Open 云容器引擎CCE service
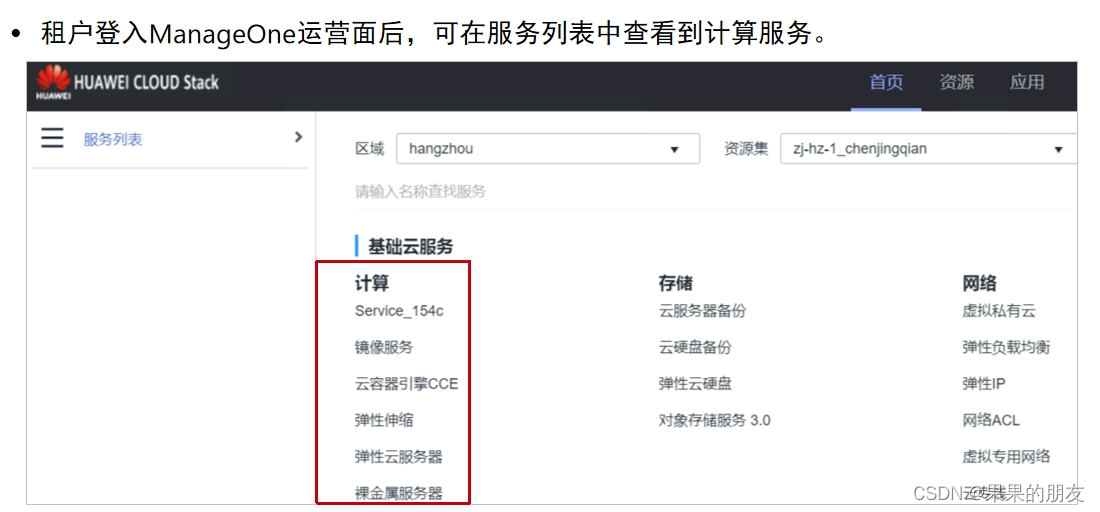The image size is (1100, 512). (x=406, y=384)
